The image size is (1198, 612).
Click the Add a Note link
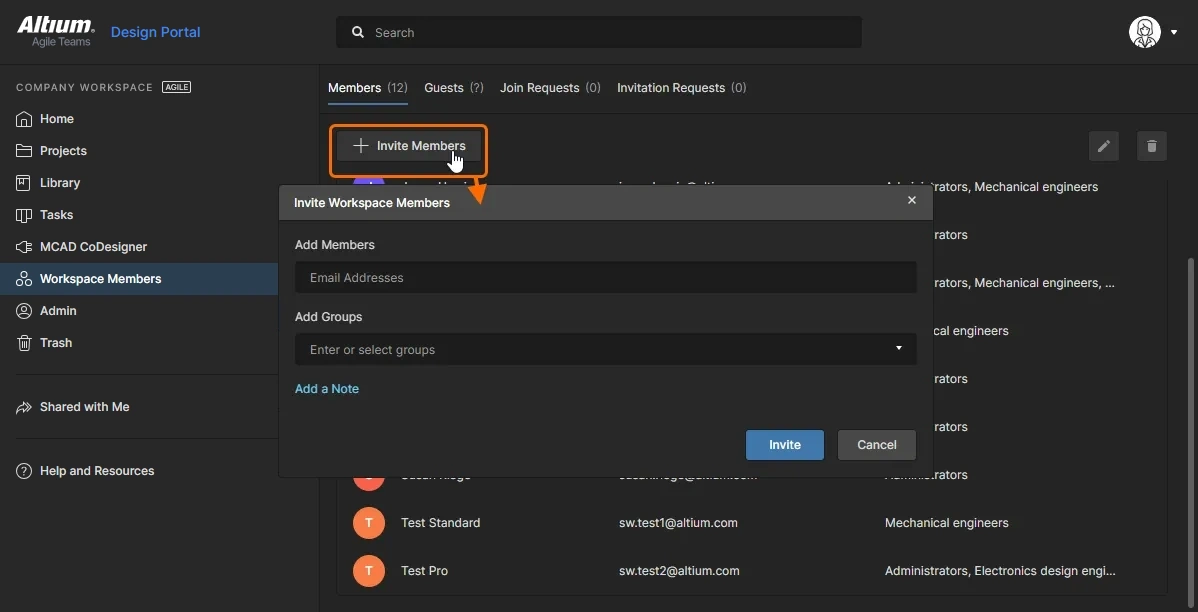click(327, 388)
